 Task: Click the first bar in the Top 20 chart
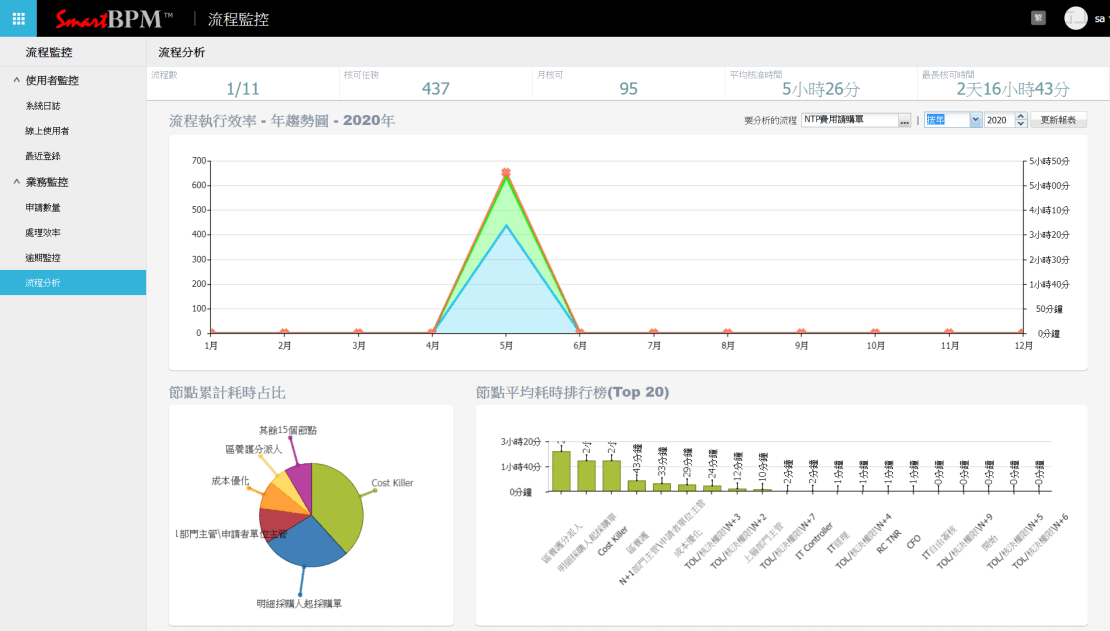561,471
